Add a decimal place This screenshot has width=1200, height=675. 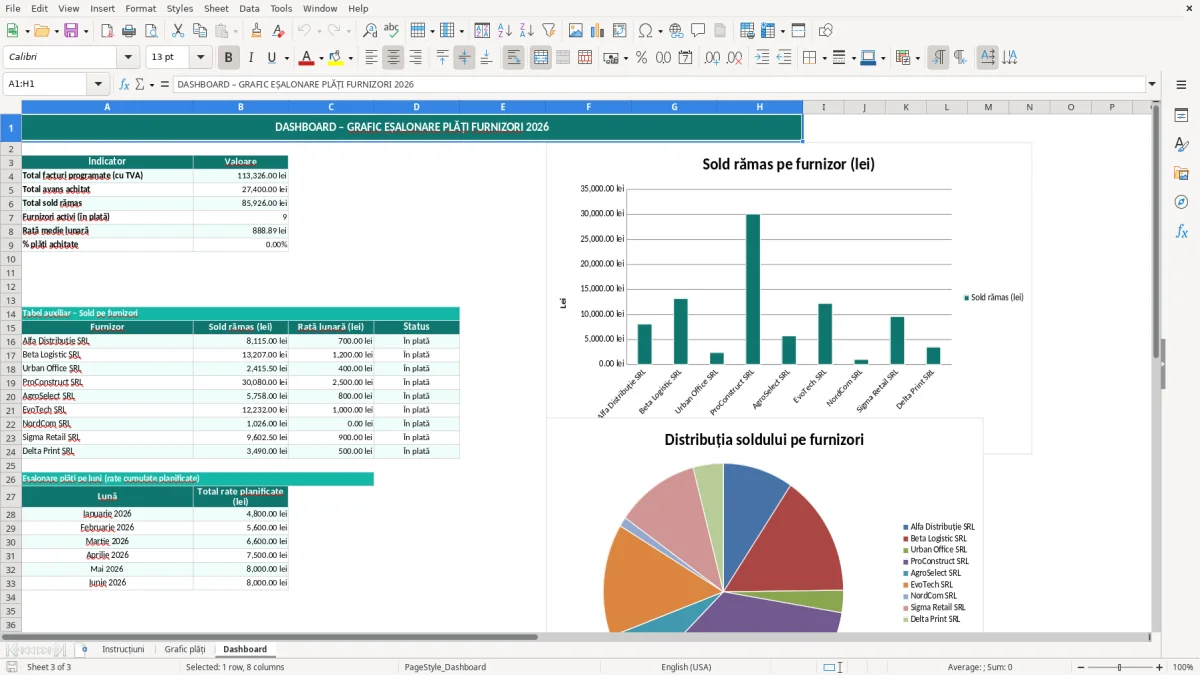pos(713,58)
